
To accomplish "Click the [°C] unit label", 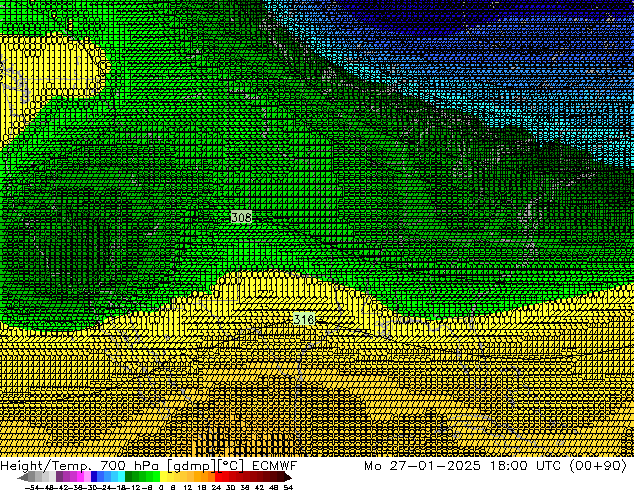I will (x=231, y=466).
